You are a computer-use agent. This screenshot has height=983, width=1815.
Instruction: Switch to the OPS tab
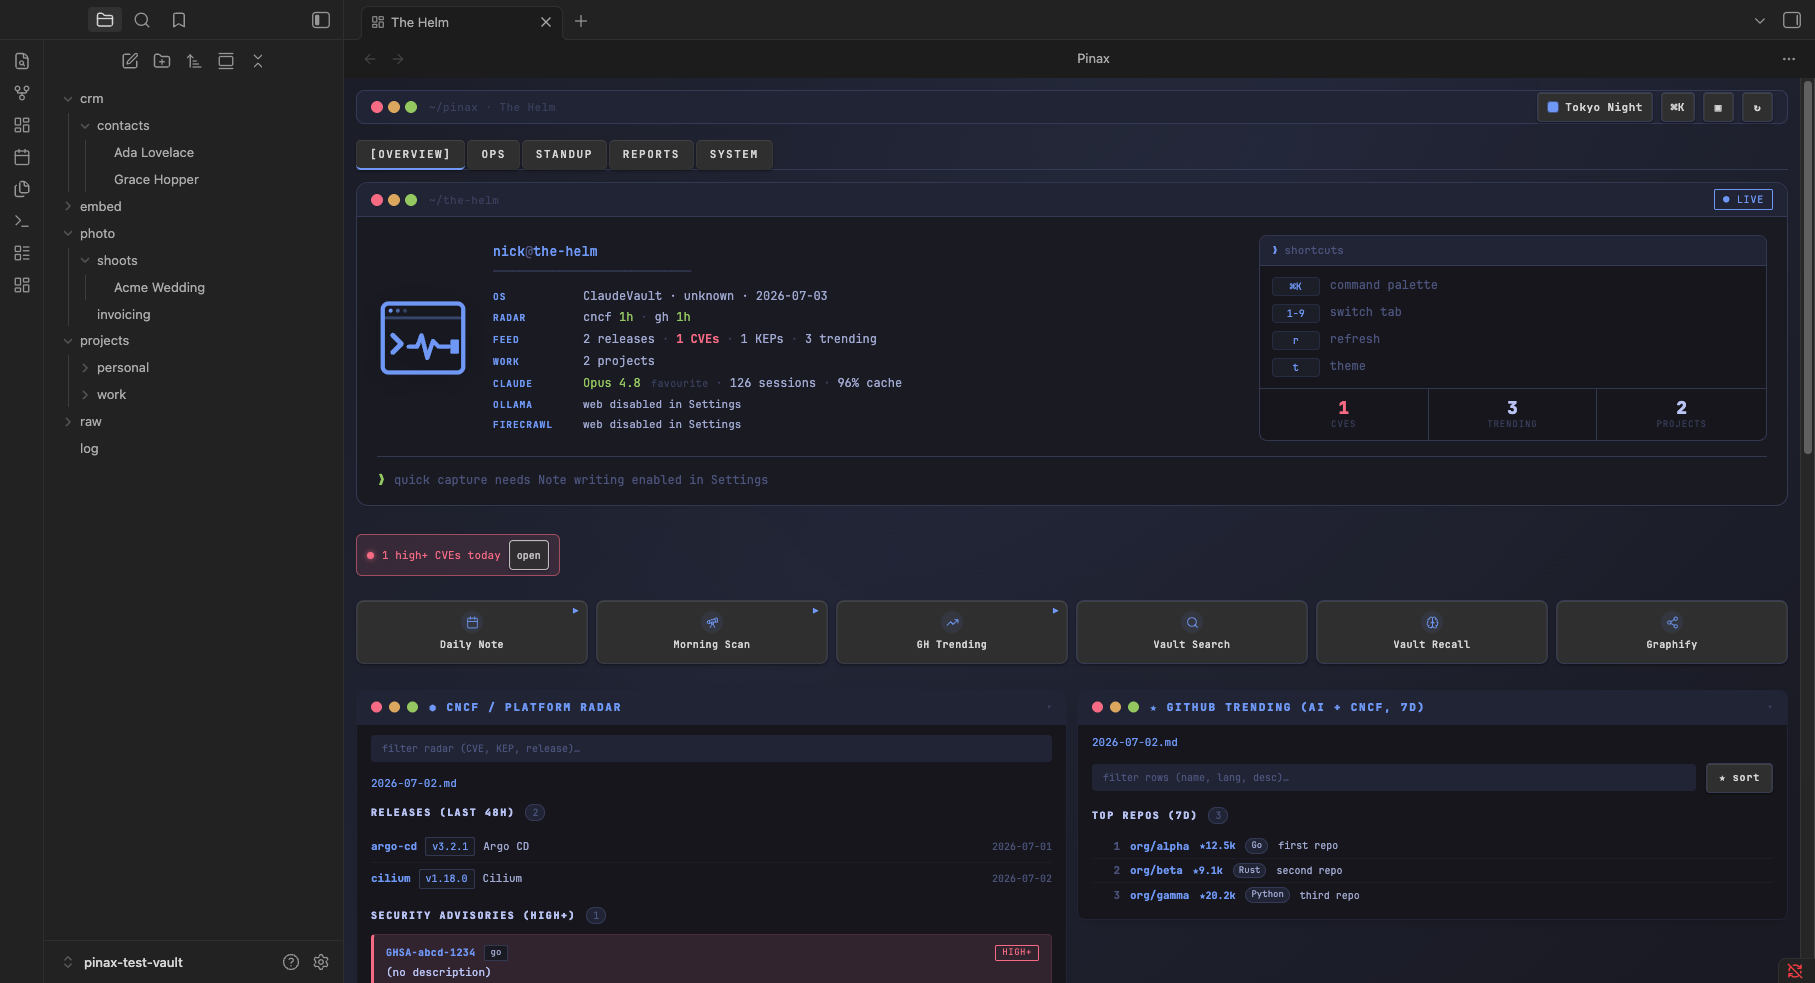[493, 154]
